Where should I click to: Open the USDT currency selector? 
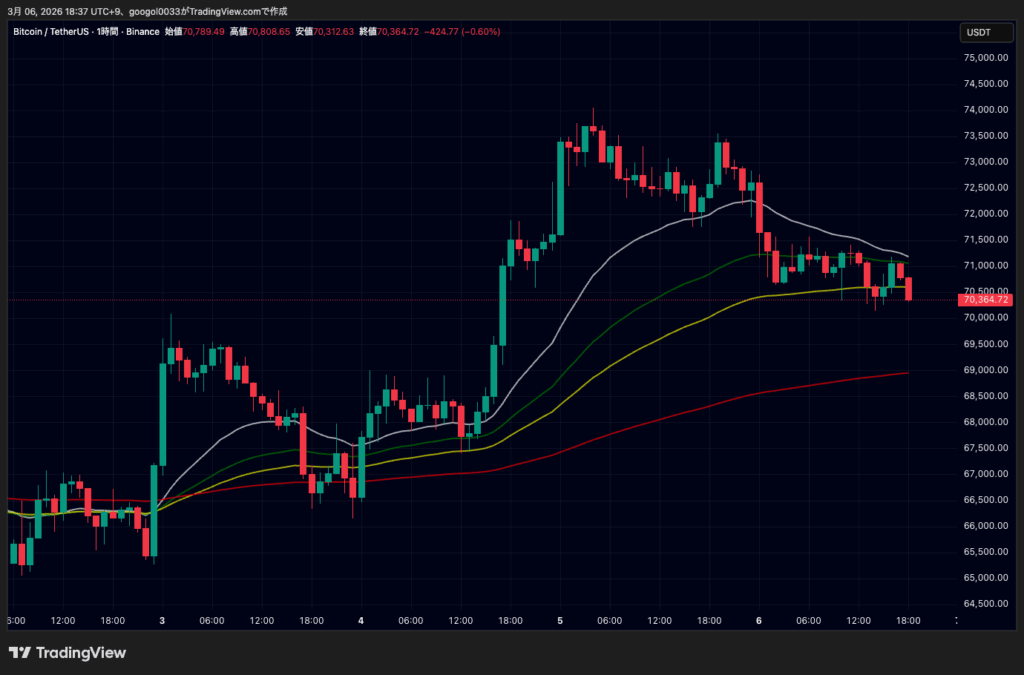(x=977, y=32)
